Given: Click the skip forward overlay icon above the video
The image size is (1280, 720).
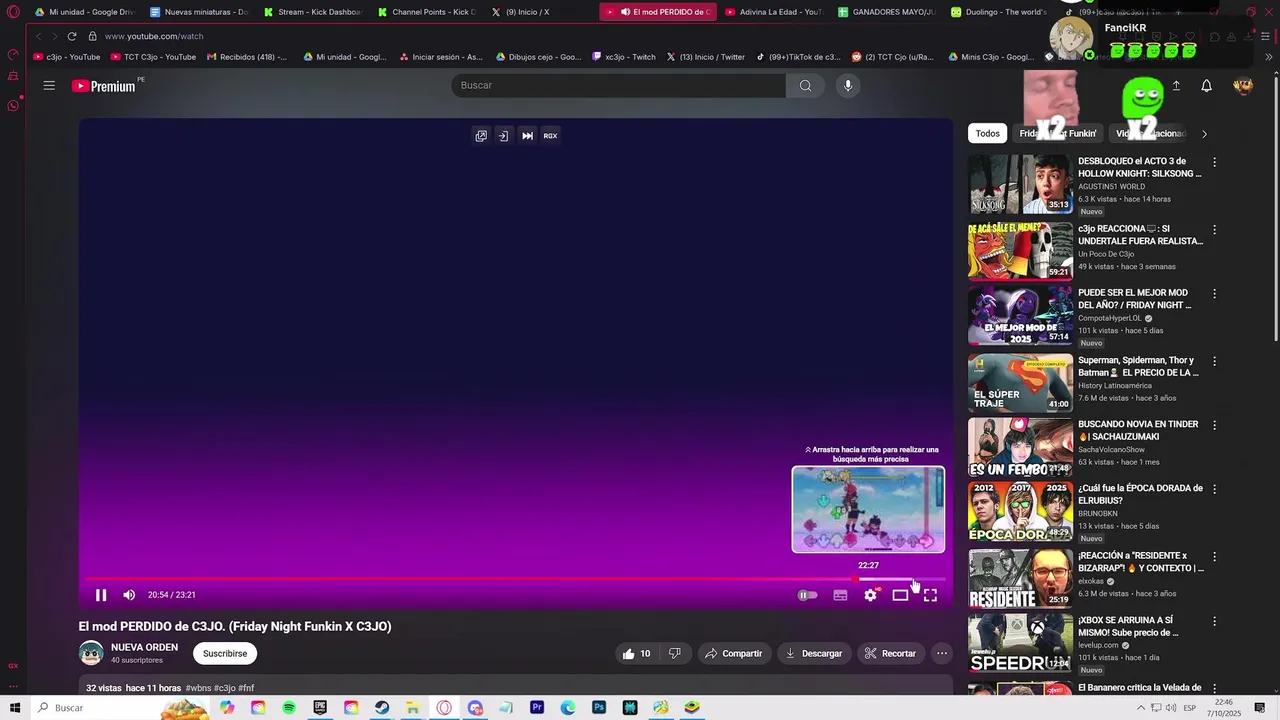Looking at the screenshot, I should (527, 136).
